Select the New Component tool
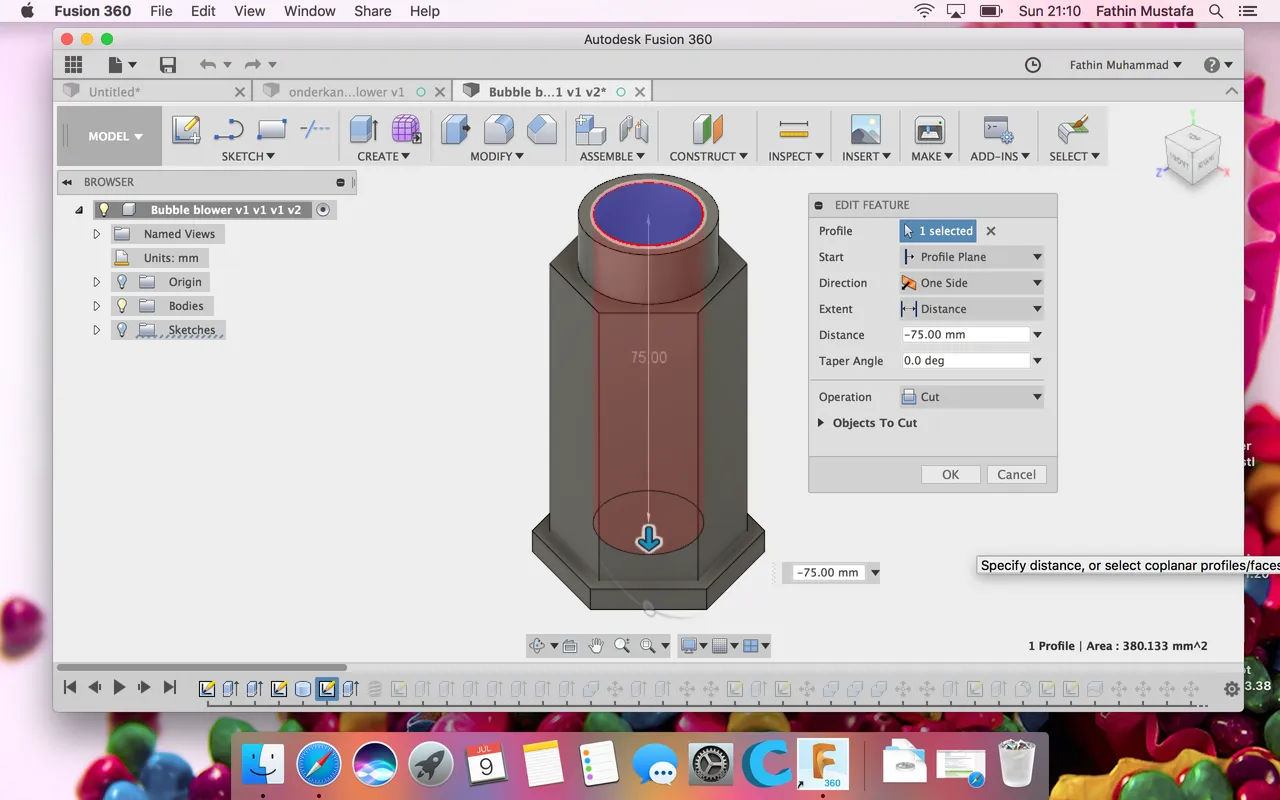Screen dimensions: 1280x800 591,129
